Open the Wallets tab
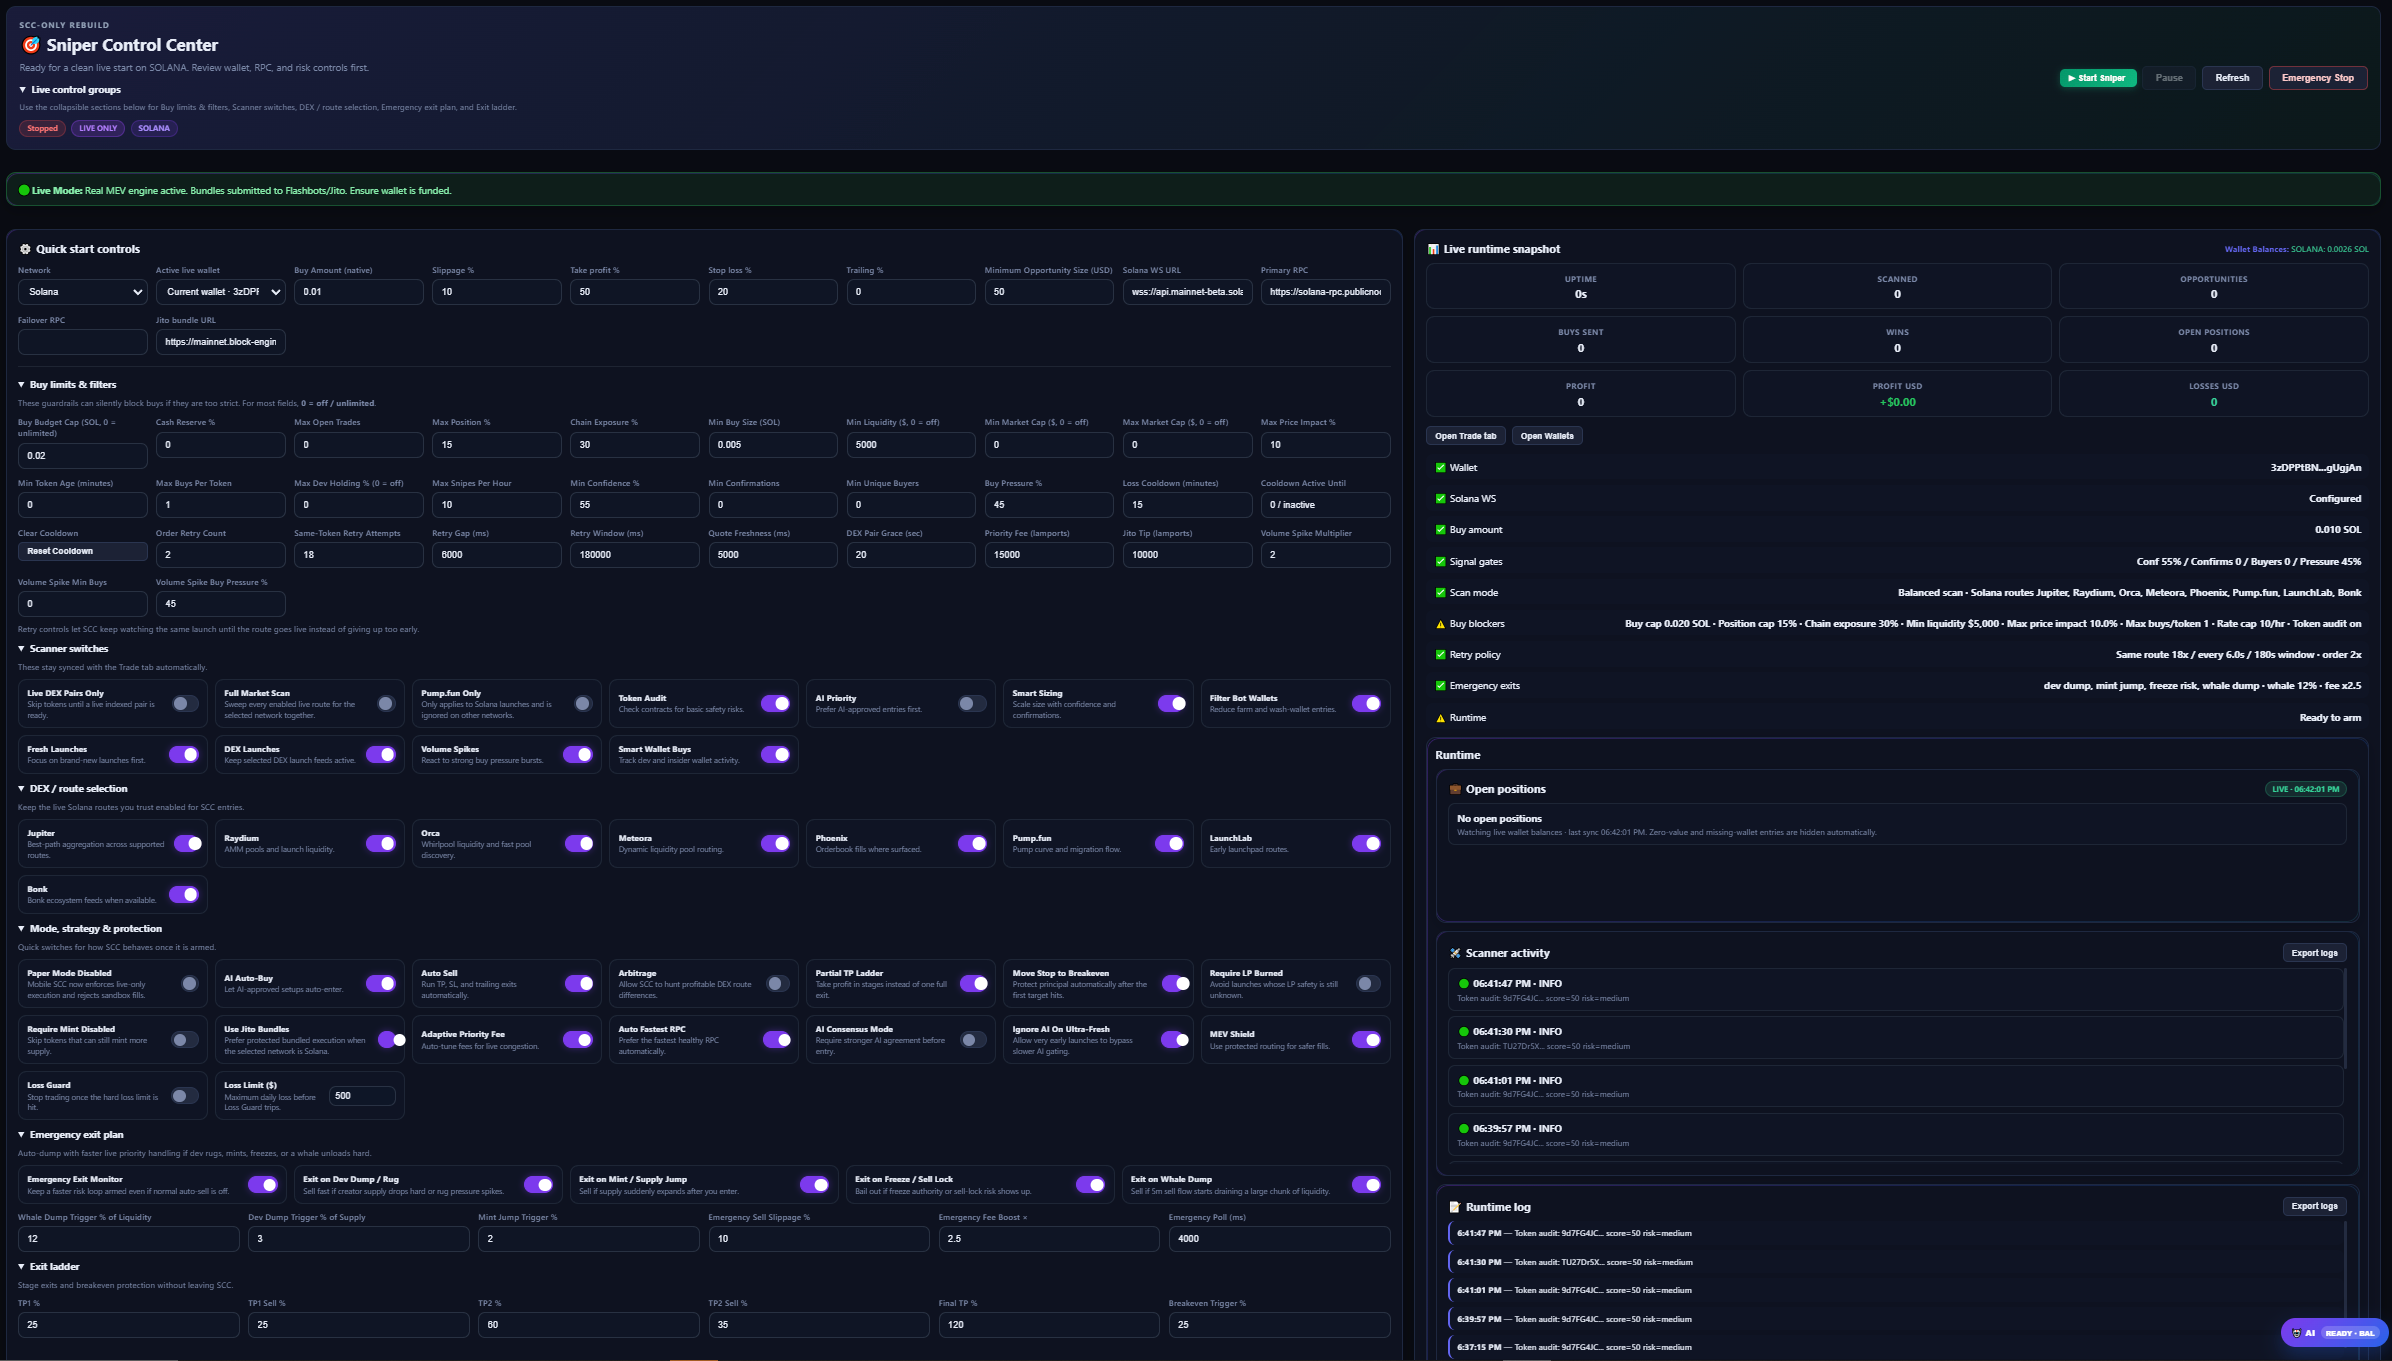The image size is (2392, 1361). tap(1547, 435)
